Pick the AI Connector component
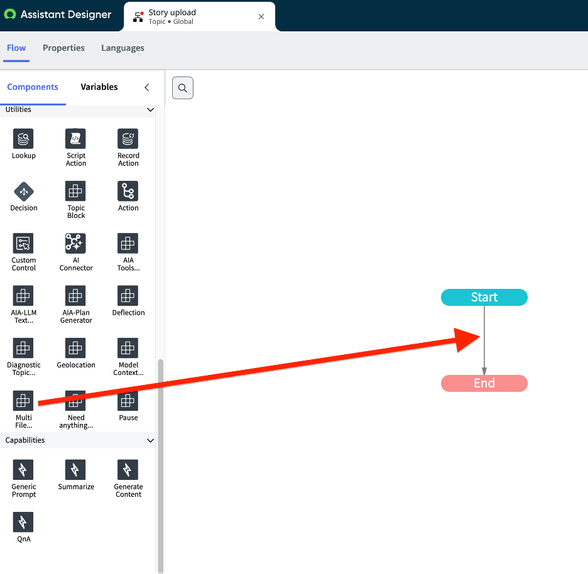588x574 pixels. click(76, 252)
